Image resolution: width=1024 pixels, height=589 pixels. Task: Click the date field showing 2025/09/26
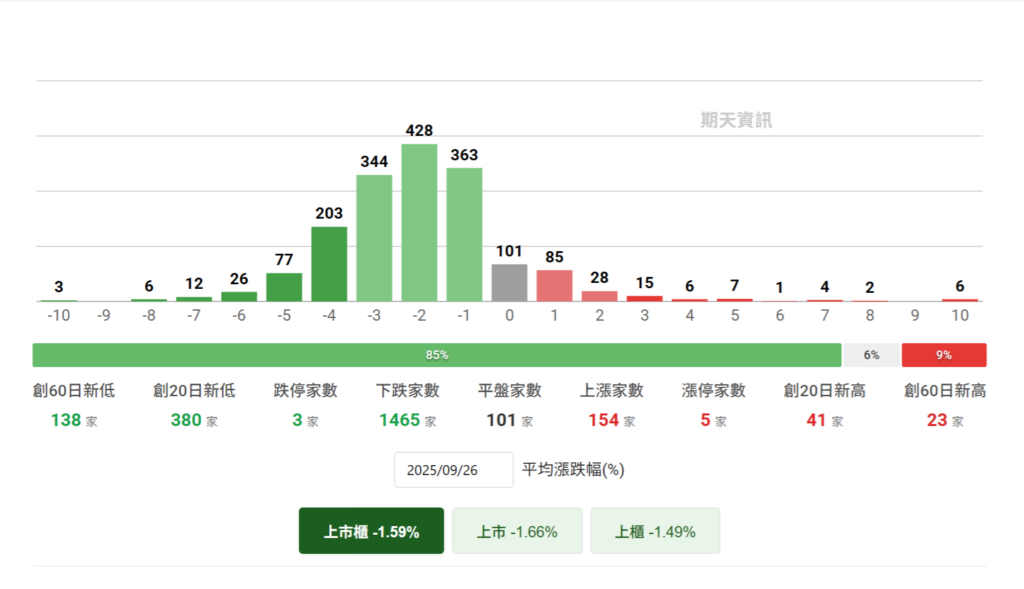454,470
